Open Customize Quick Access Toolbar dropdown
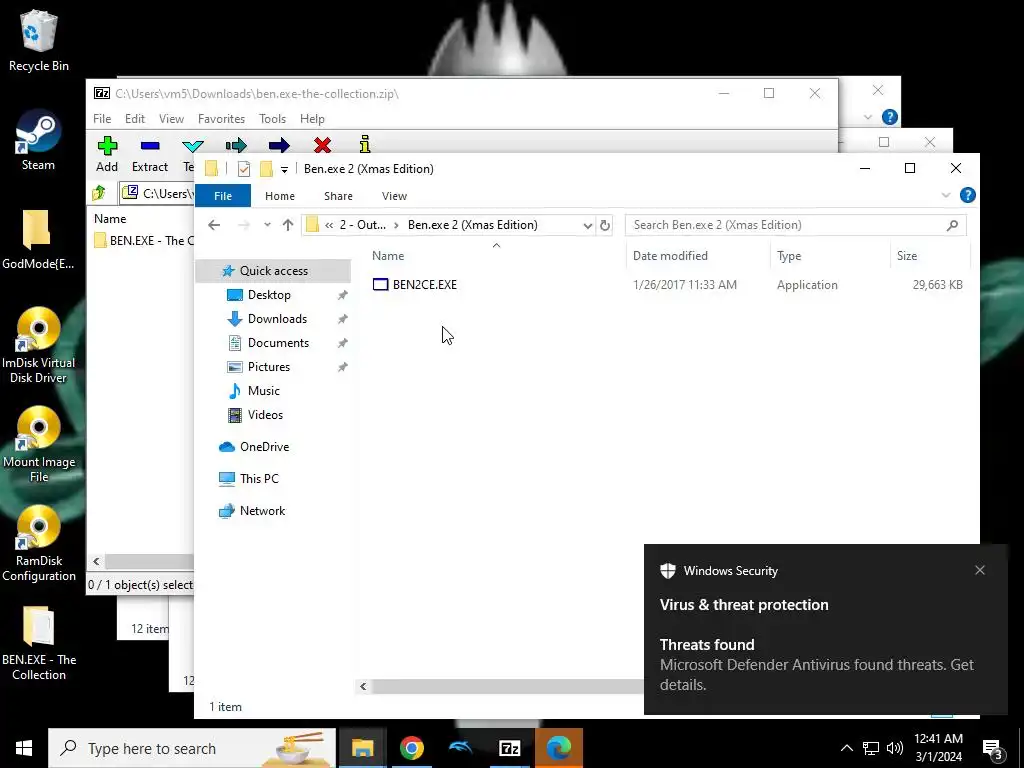 284,170
